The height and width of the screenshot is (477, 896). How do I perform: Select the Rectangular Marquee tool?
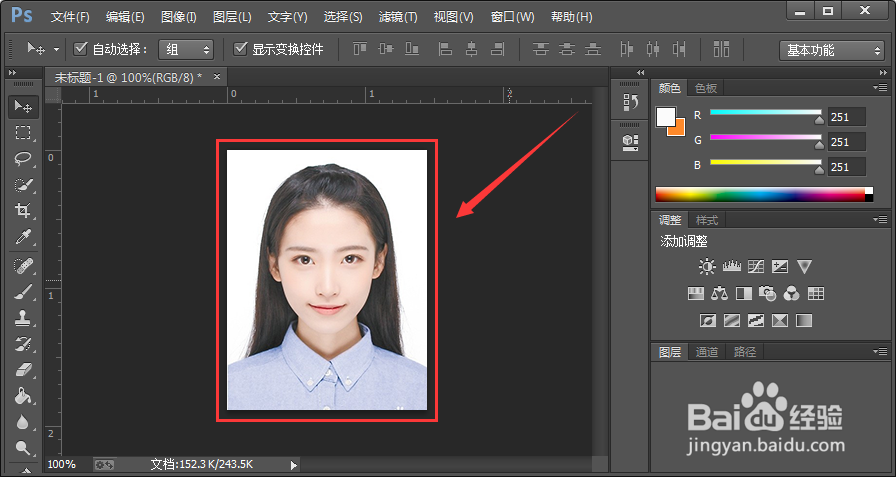23,133
